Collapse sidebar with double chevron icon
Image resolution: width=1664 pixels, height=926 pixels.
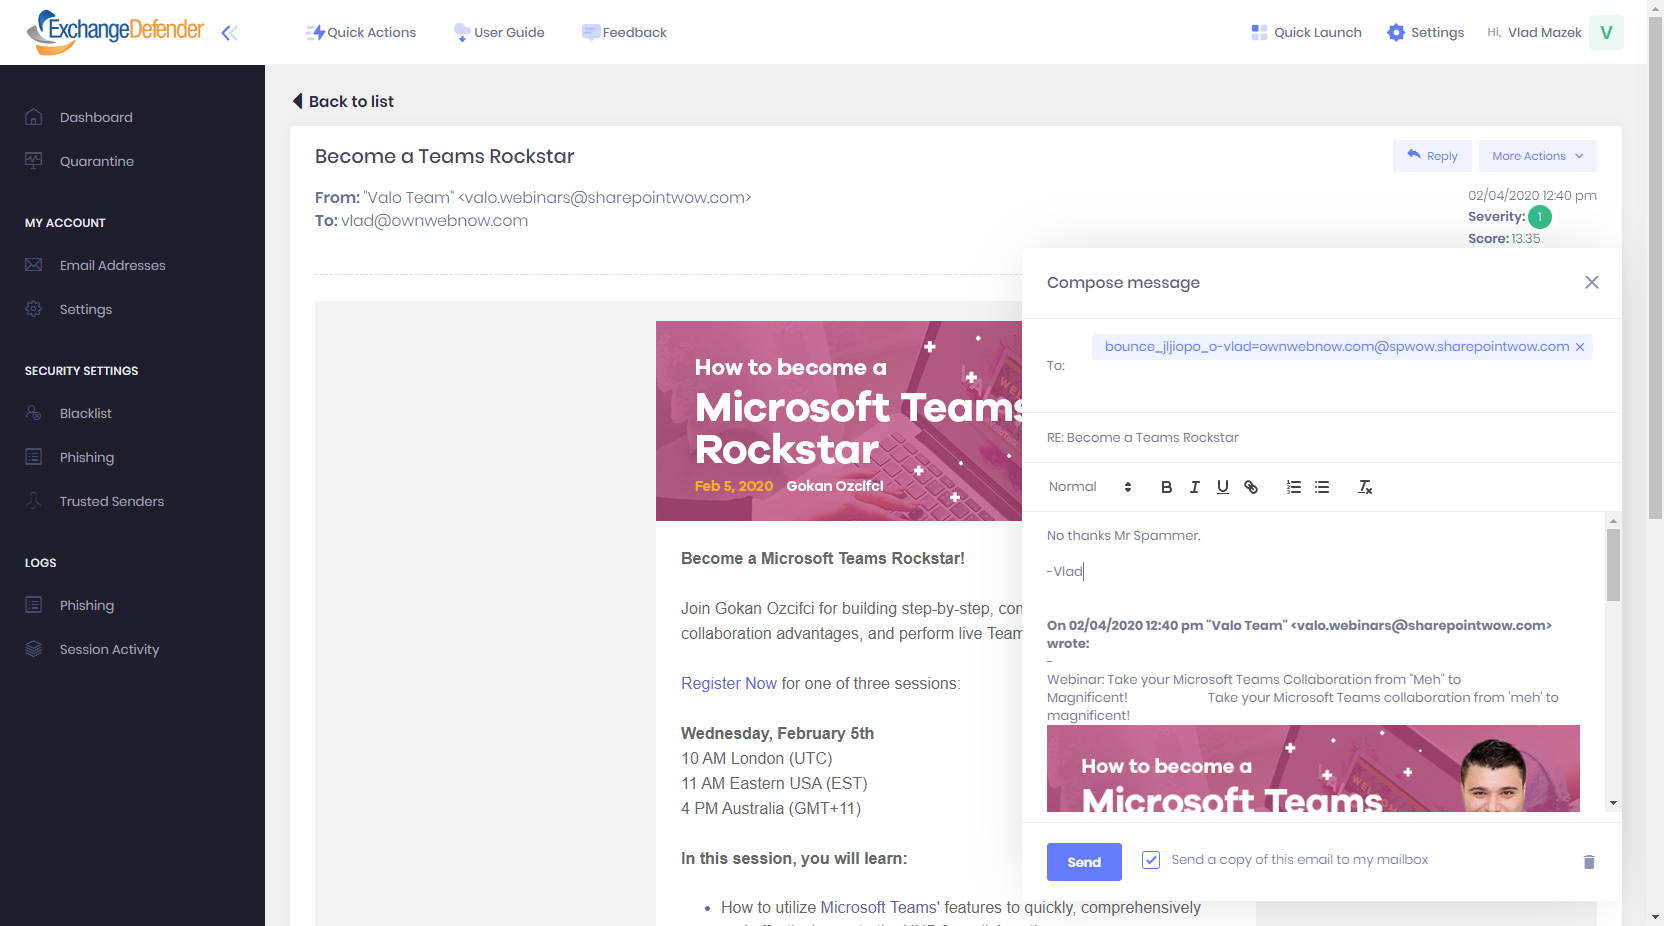tap(229, 33)
